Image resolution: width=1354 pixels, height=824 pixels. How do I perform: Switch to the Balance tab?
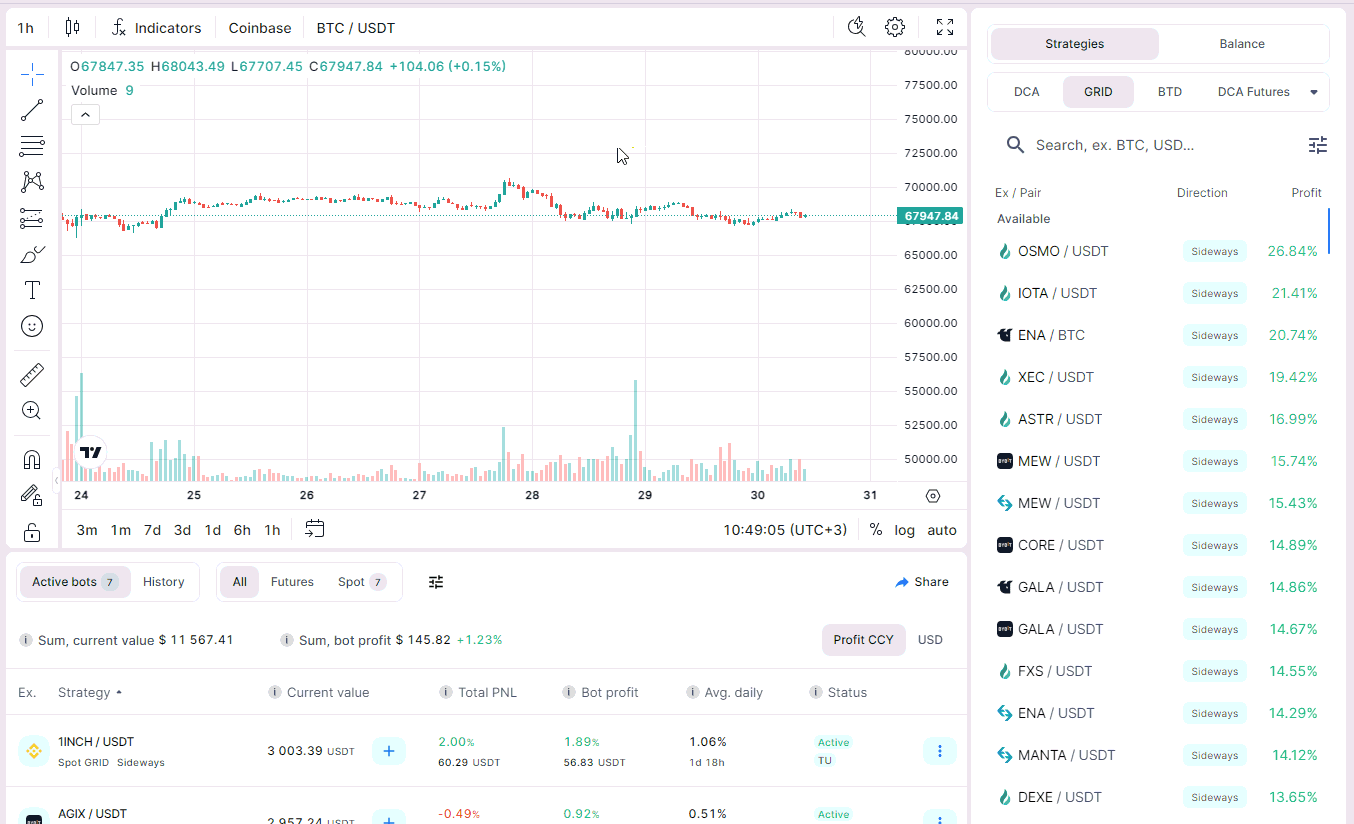point(1242,44)
